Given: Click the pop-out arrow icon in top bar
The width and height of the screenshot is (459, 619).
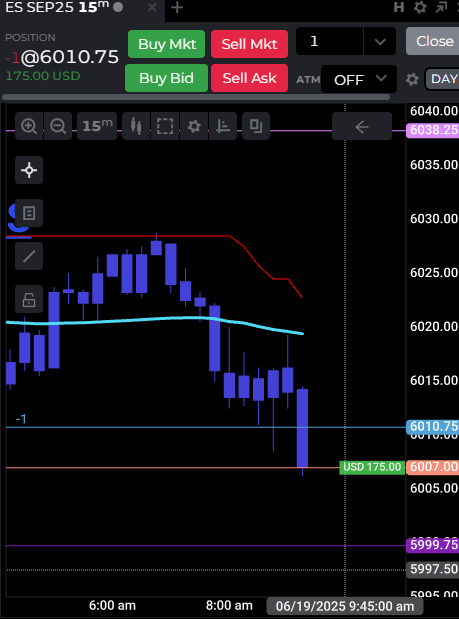Looking at the screenshot, I should click(441, 7).
